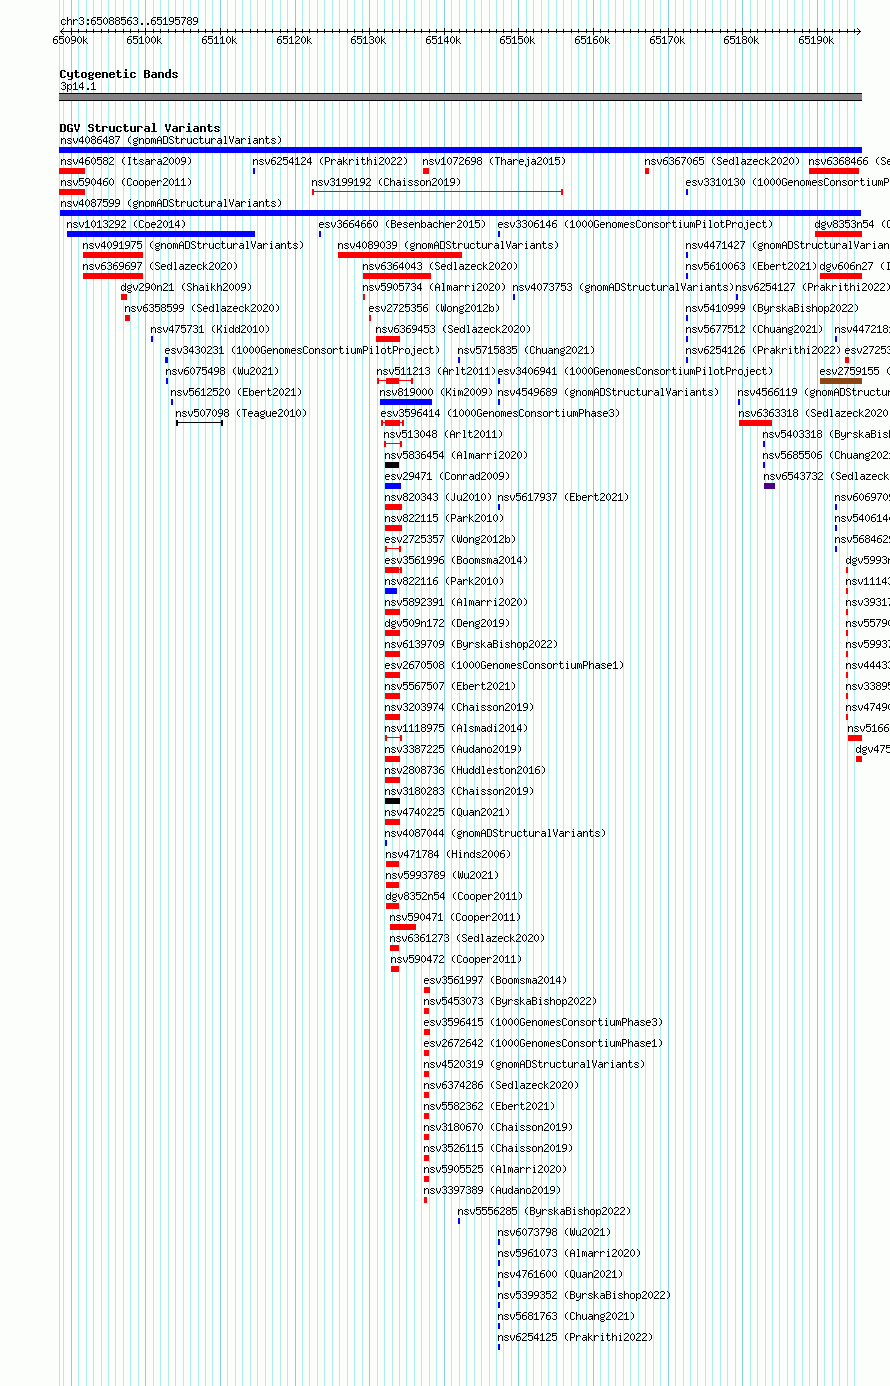This screenshot has width=890, height=1386.
Task: Click nsv5905734 (Almarri2020) label
Action: (434, 287)
